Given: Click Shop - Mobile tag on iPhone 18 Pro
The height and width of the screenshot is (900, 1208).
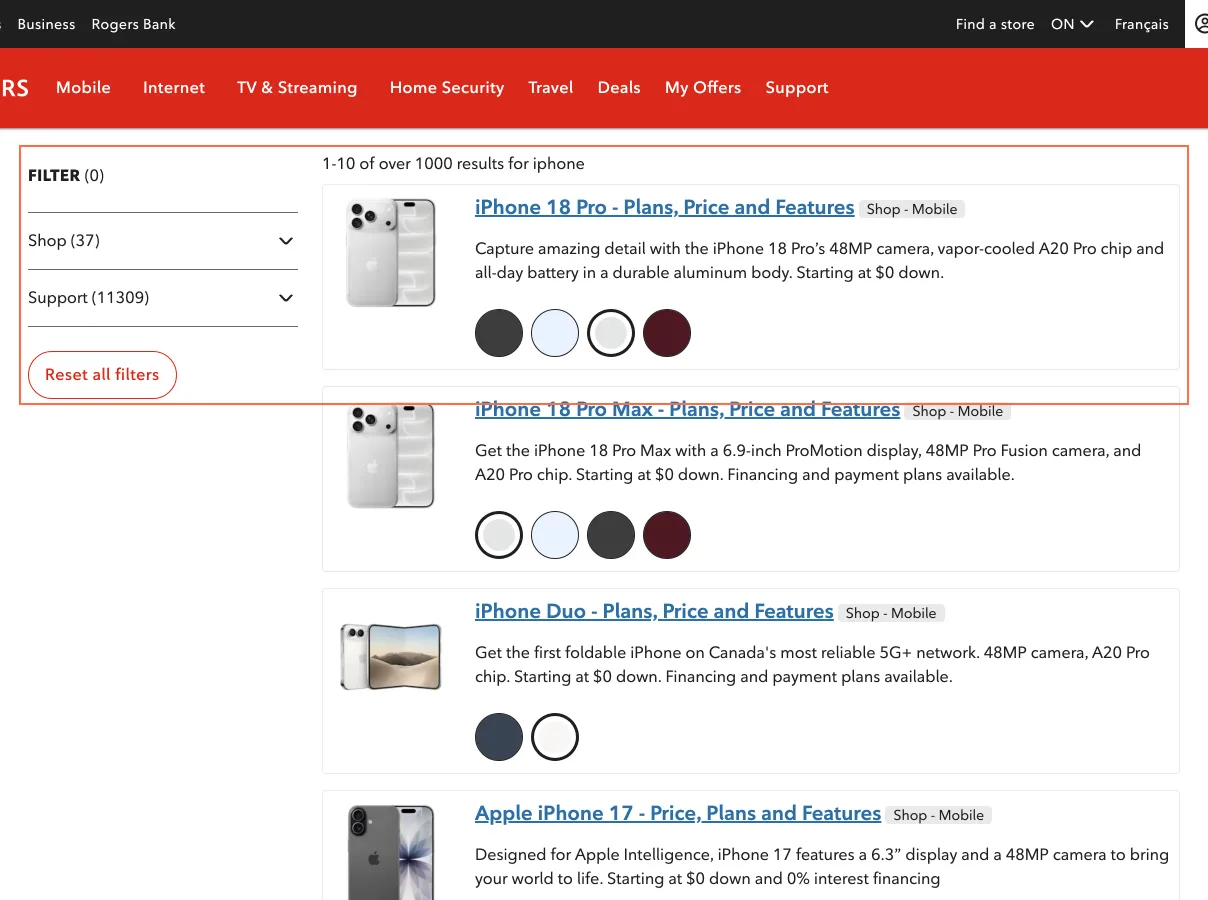Looking at the screenshot, I should [912, 209].
